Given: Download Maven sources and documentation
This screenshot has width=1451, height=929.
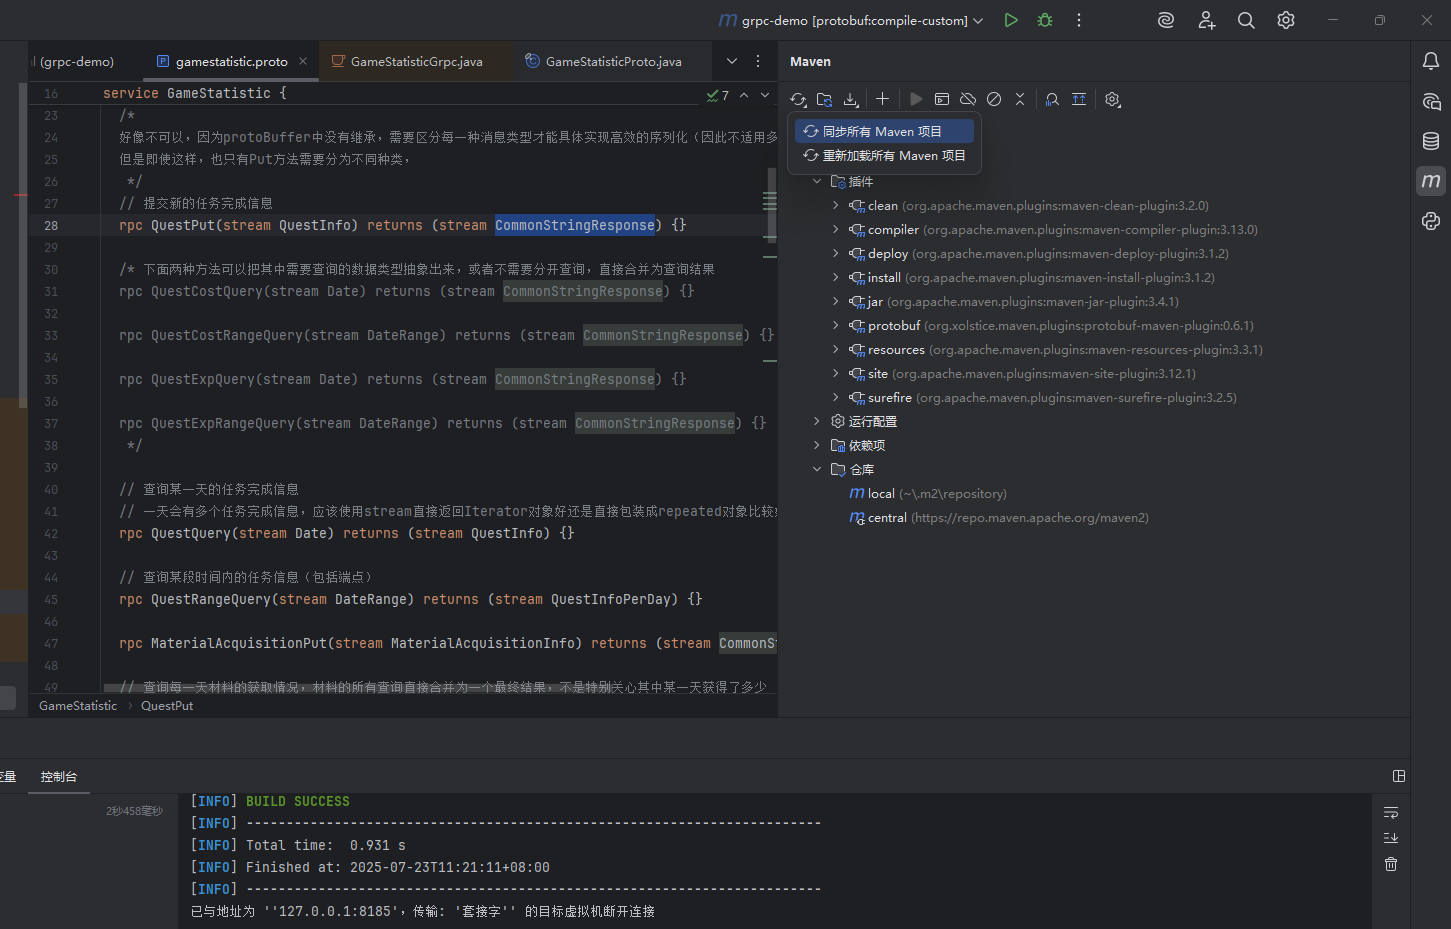Looking at the screenshot, I should coord(850,99).
